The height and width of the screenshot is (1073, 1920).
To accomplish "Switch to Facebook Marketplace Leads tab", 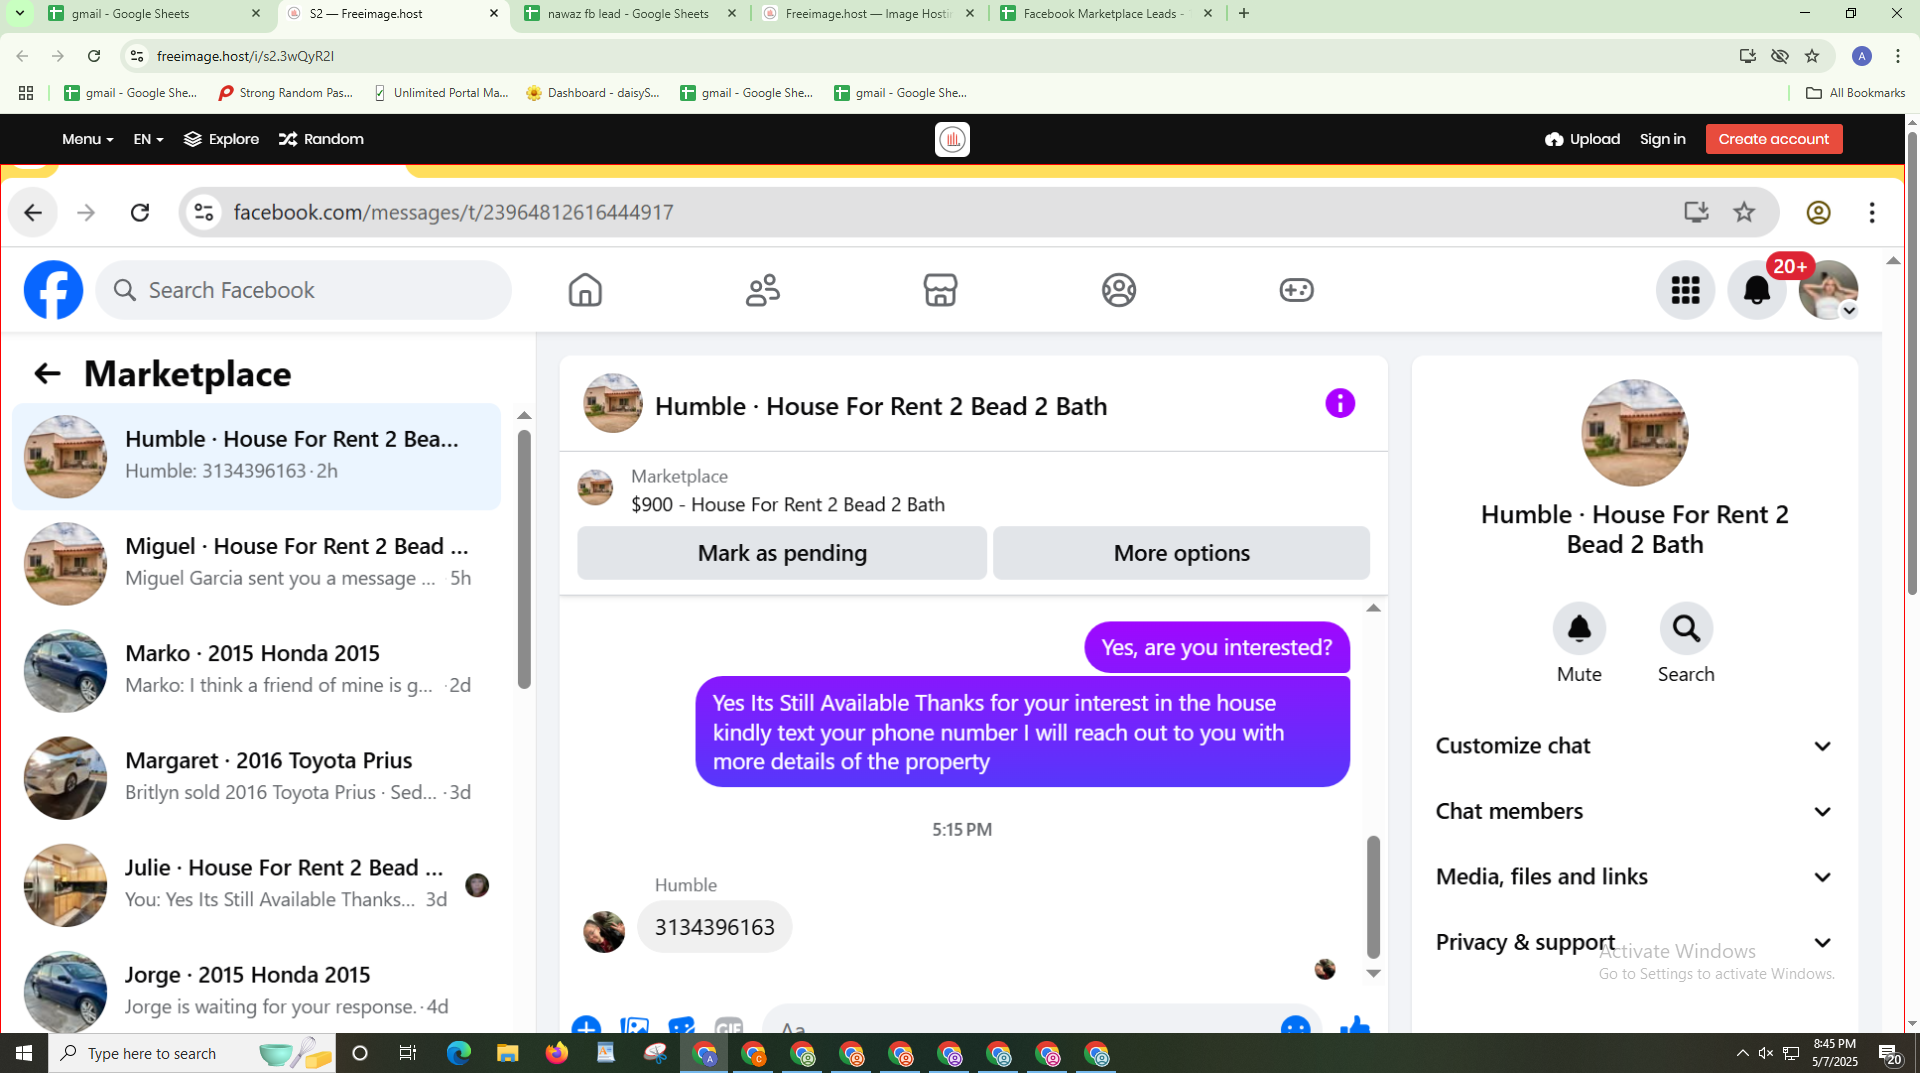I will tap(1106, 14).
